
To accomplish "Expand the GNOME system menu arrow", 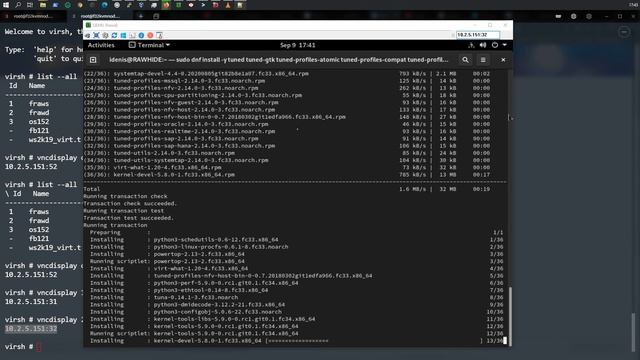I will point(504,45).
